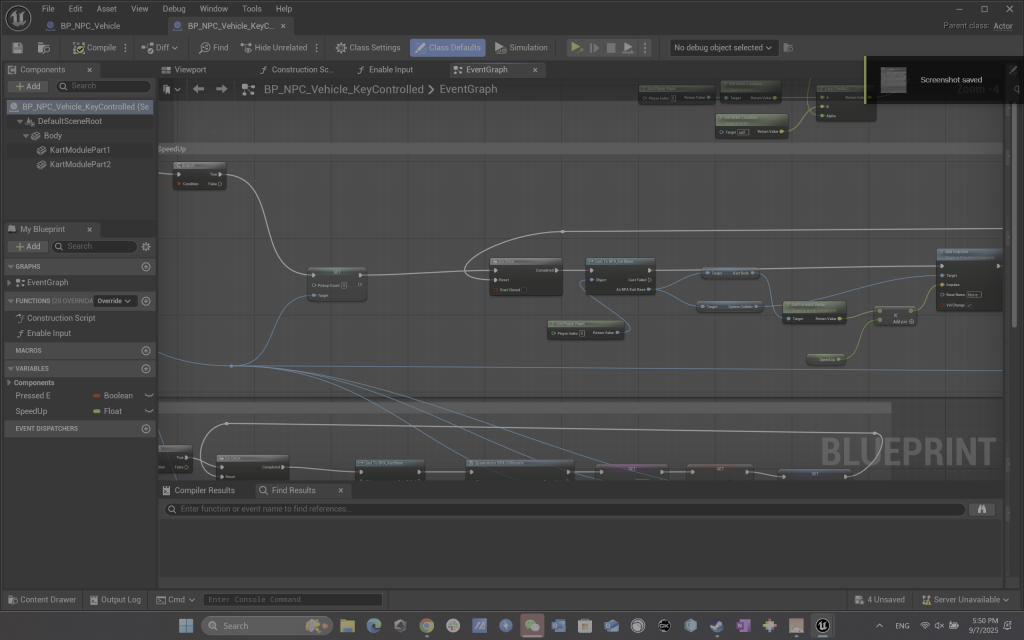The image size is (1024, 640).
Task: Collapse the Body component tree node
Action: 24,135
